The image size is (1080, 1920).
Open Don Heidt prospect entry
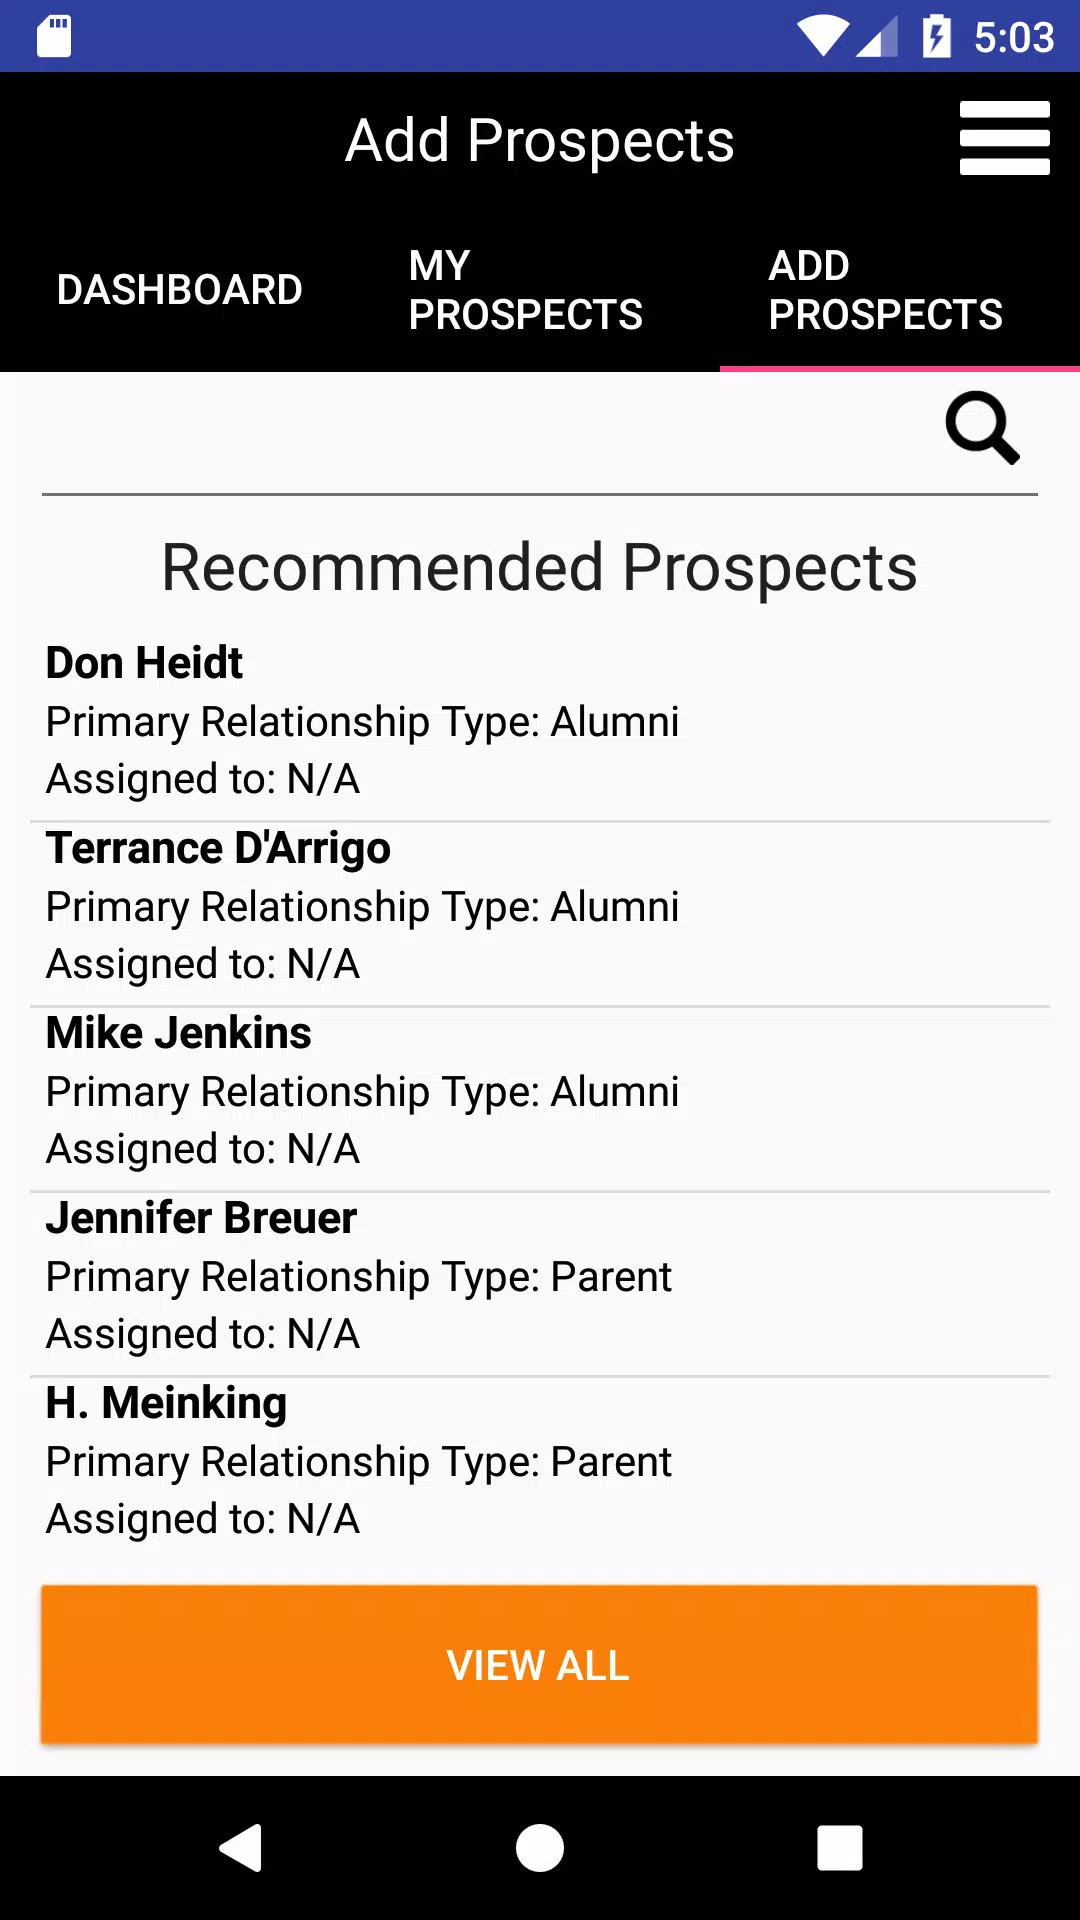coord(540,721)
